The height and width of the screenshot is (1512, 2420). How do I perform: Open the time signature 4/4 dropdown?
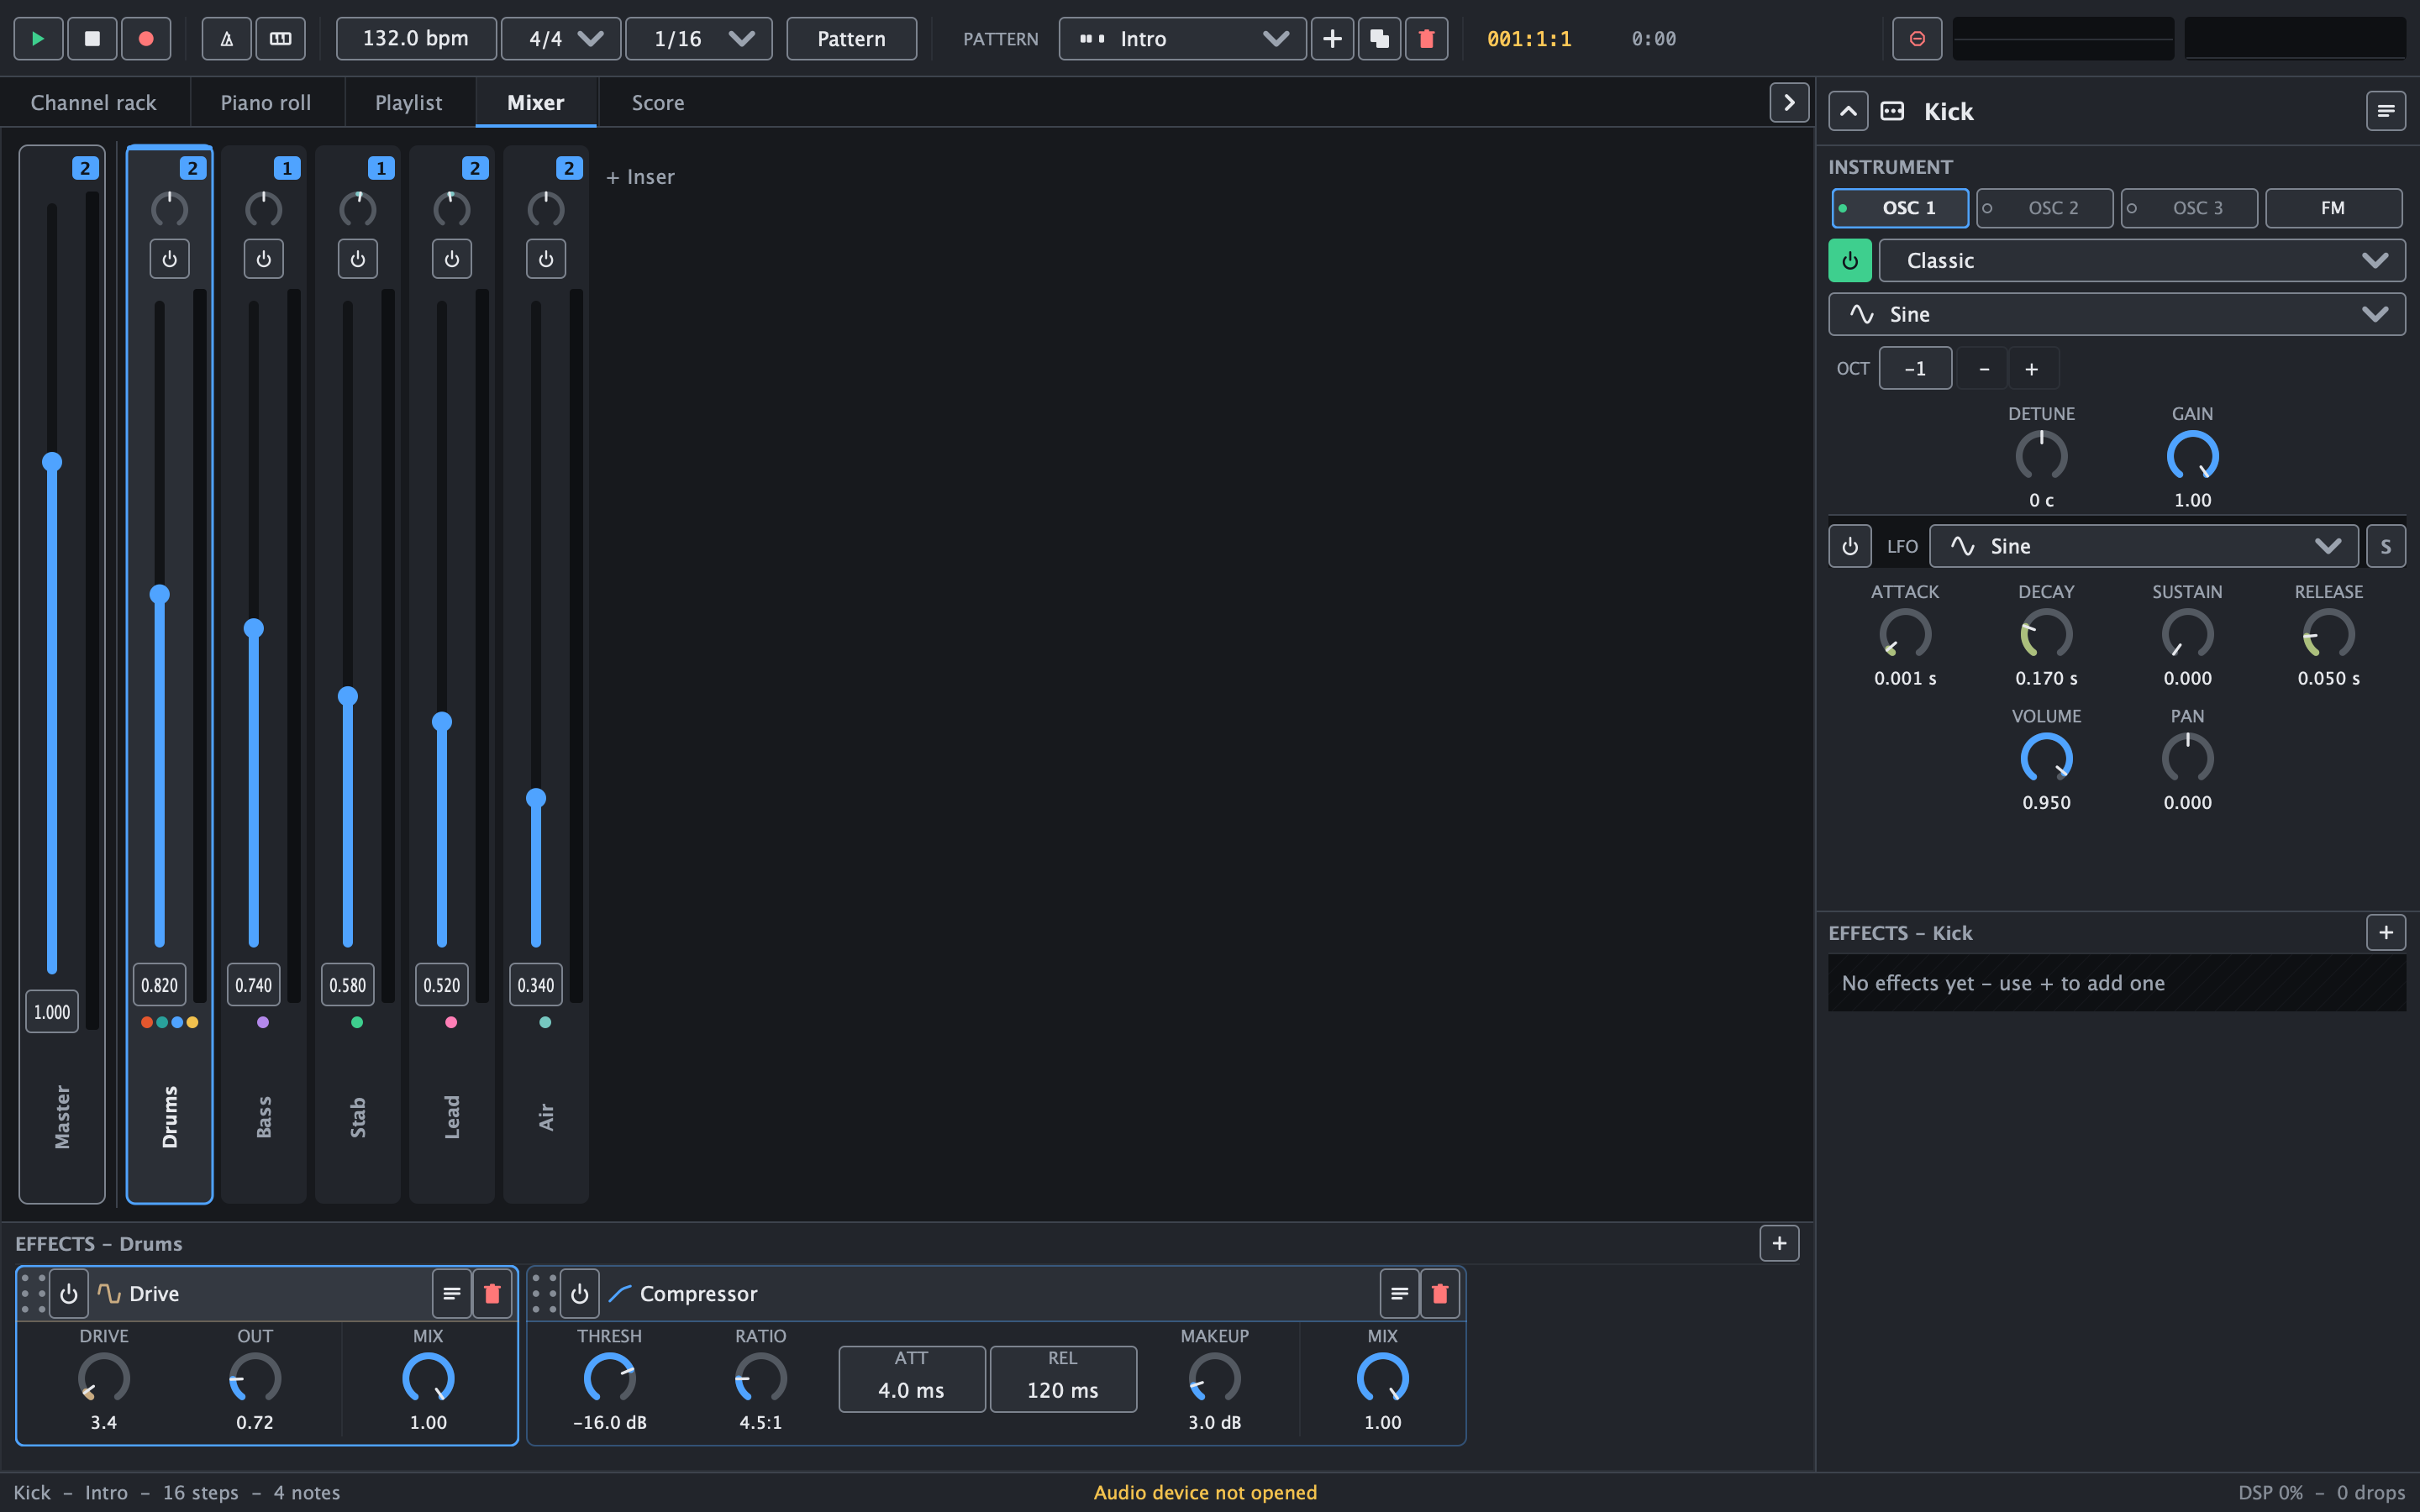tap(561, 39)
